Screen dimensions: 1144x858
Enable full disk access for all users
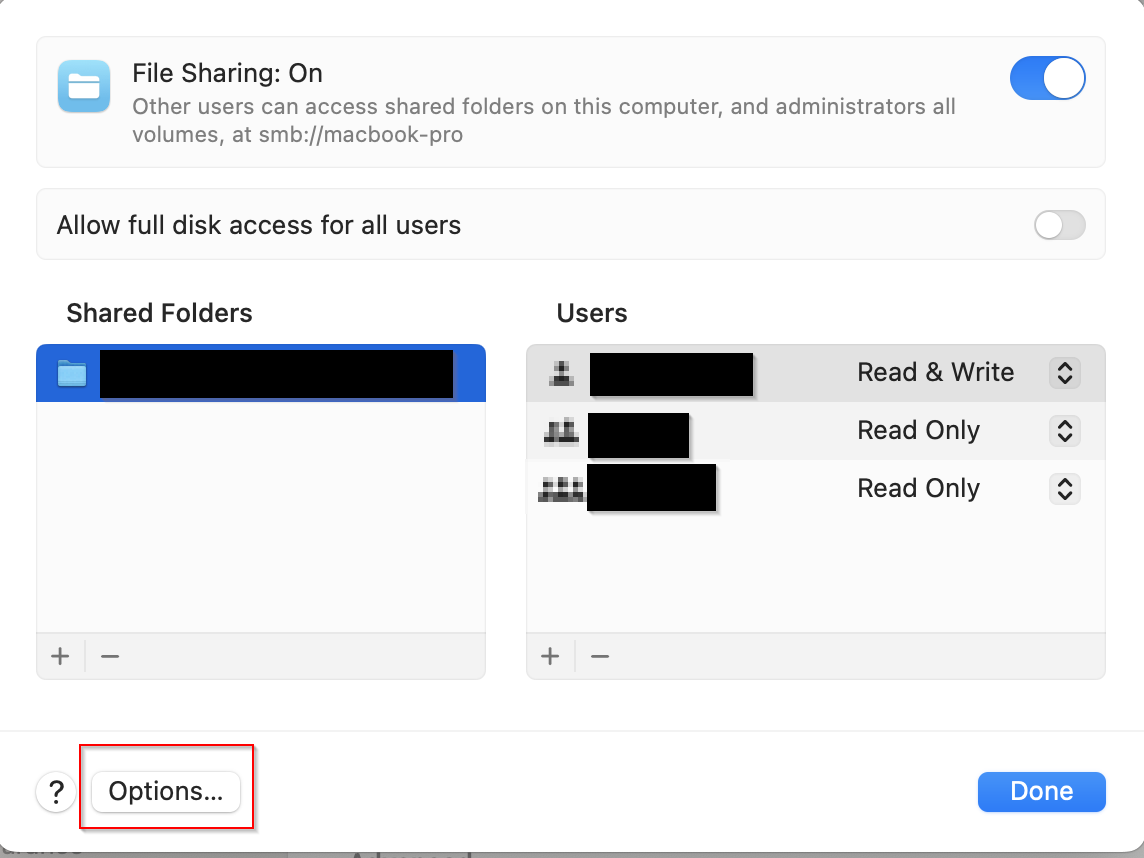click(x=1059, y=226)
